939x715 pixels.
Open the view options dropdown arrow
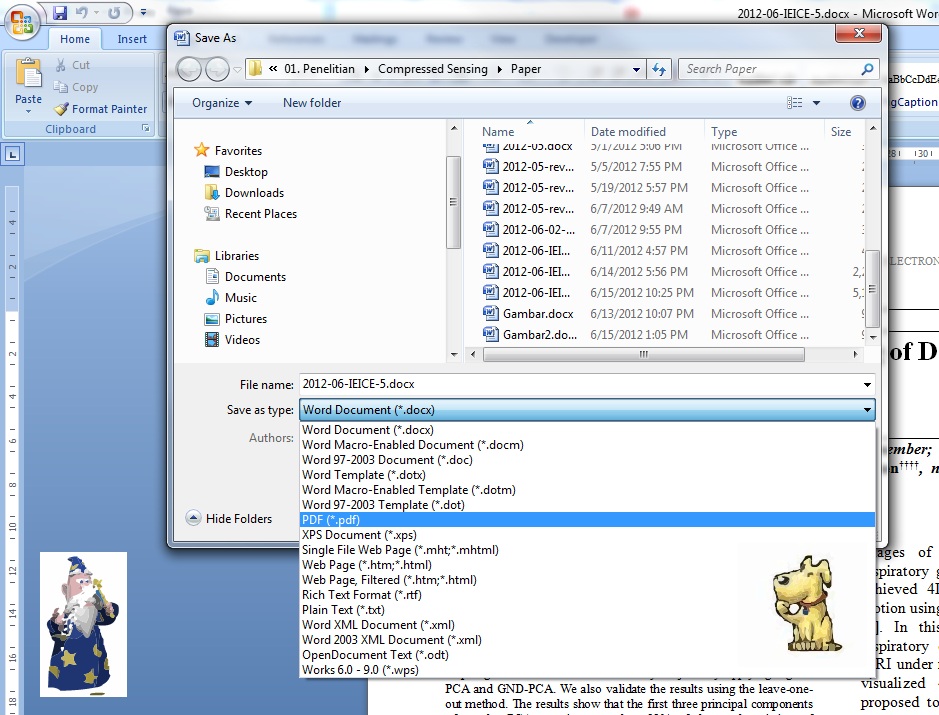point(816,103)
